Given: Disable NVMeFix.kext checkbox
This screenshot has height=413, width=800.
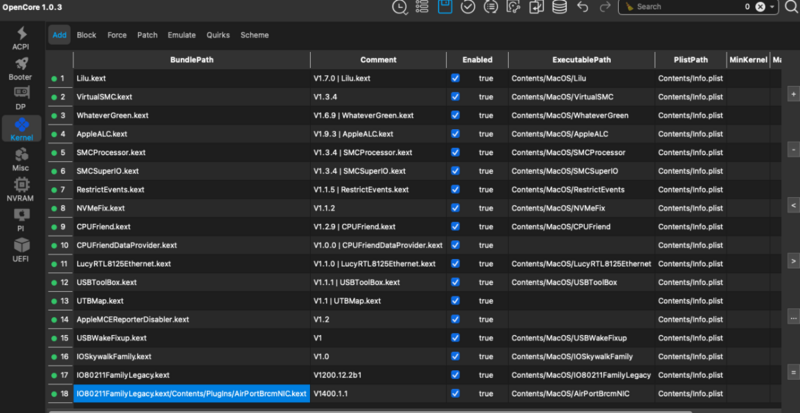Looking at the screenshot, I should pos(455,208).
